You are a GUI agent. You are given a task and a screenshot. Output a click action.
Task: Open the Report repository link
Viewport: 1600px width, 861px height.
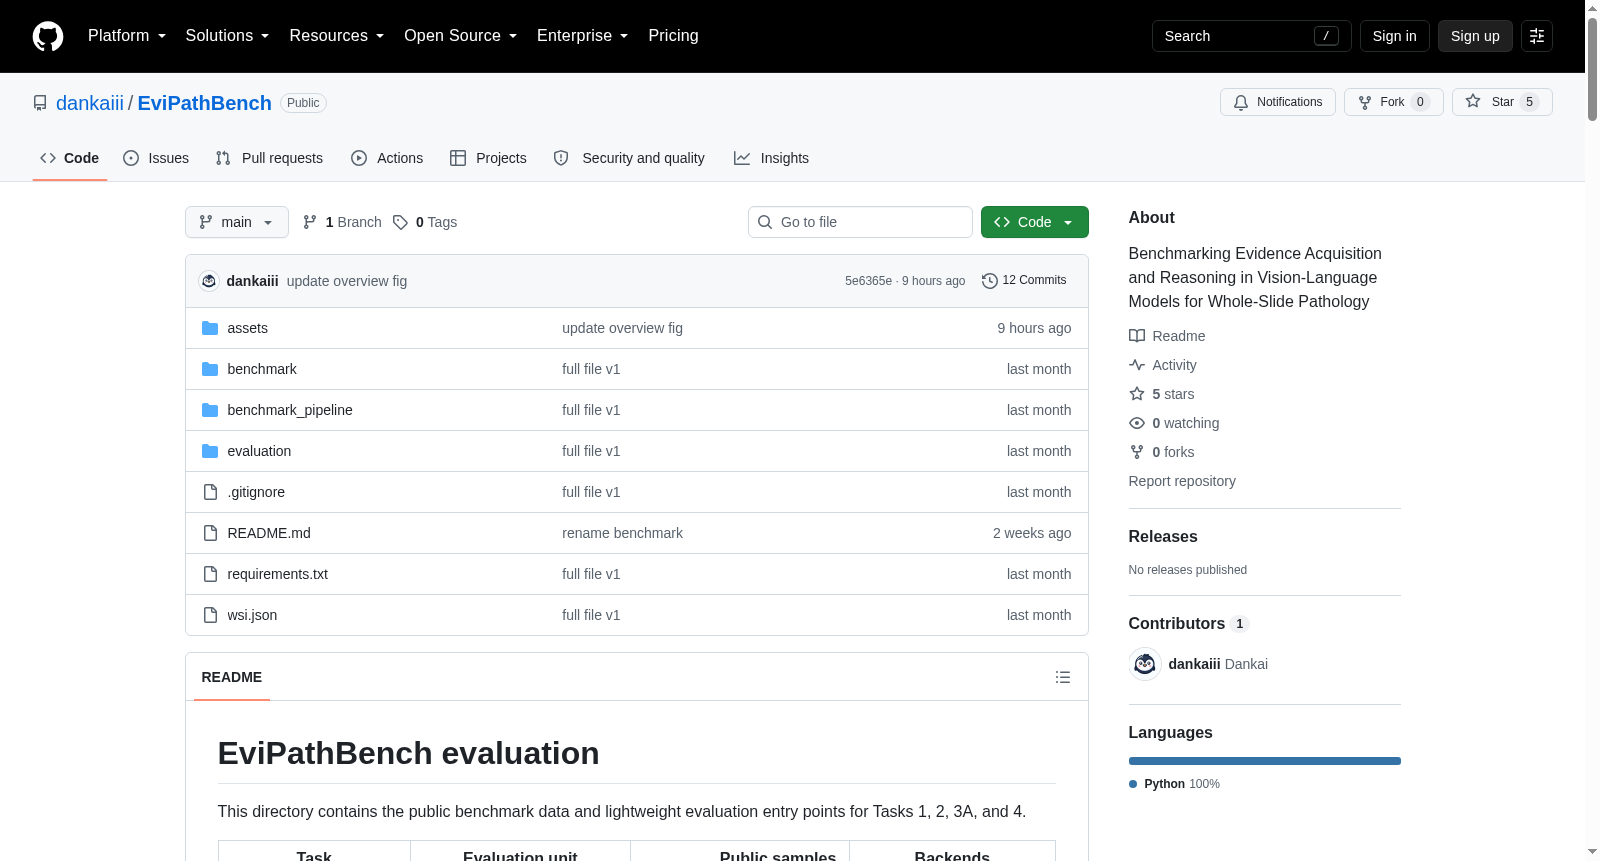tap(1182, 481)
